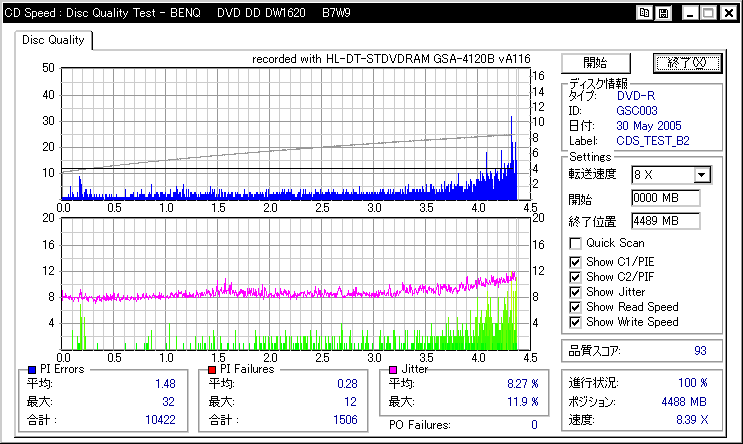743x444 pixels.
Task: Close the Disc Quality Test window
Action: click(729, 13)
